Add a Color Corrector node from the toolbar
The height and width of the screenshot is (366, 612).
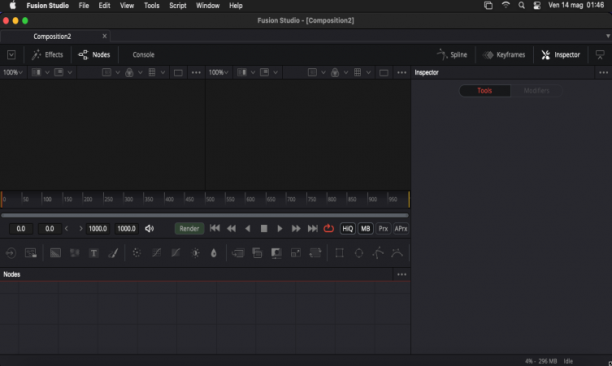click(x=137, y=253)
